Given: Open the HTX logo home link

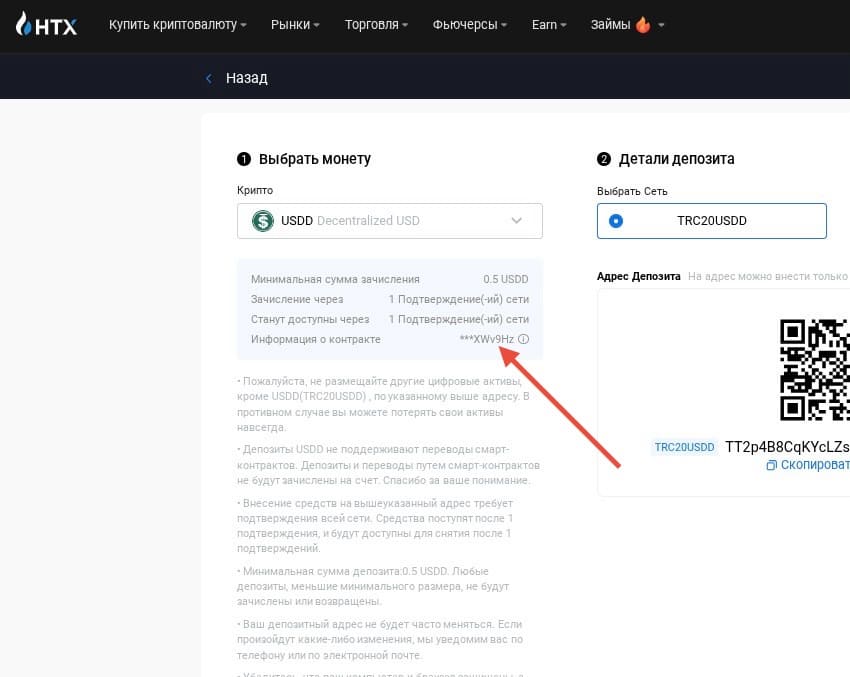Looking at the screenshot, I should (x=46, y=24).
